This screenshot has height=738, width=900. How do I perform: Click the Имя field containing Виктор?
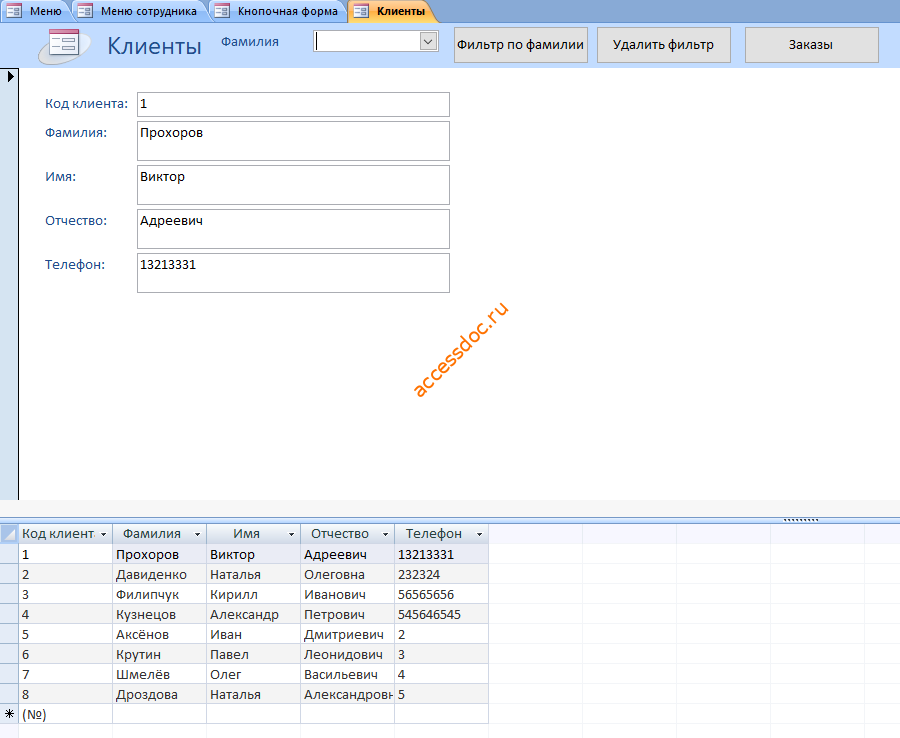pos(293,185)
